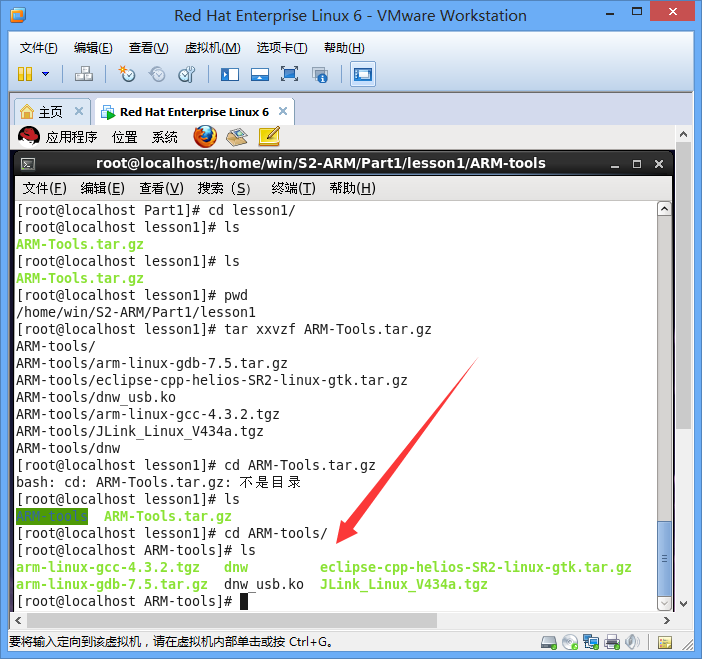Open terminal 查看(V) menu
The image size is (702, 659).
click(161, 188)
